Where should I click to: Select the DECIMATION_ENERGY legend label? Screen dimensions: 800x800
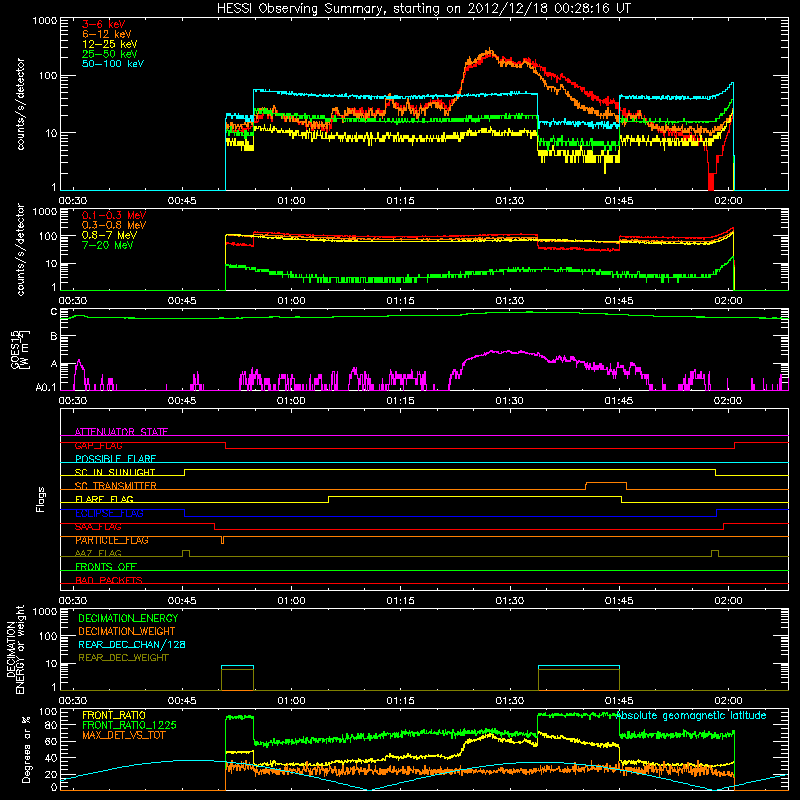coord(128,618)
